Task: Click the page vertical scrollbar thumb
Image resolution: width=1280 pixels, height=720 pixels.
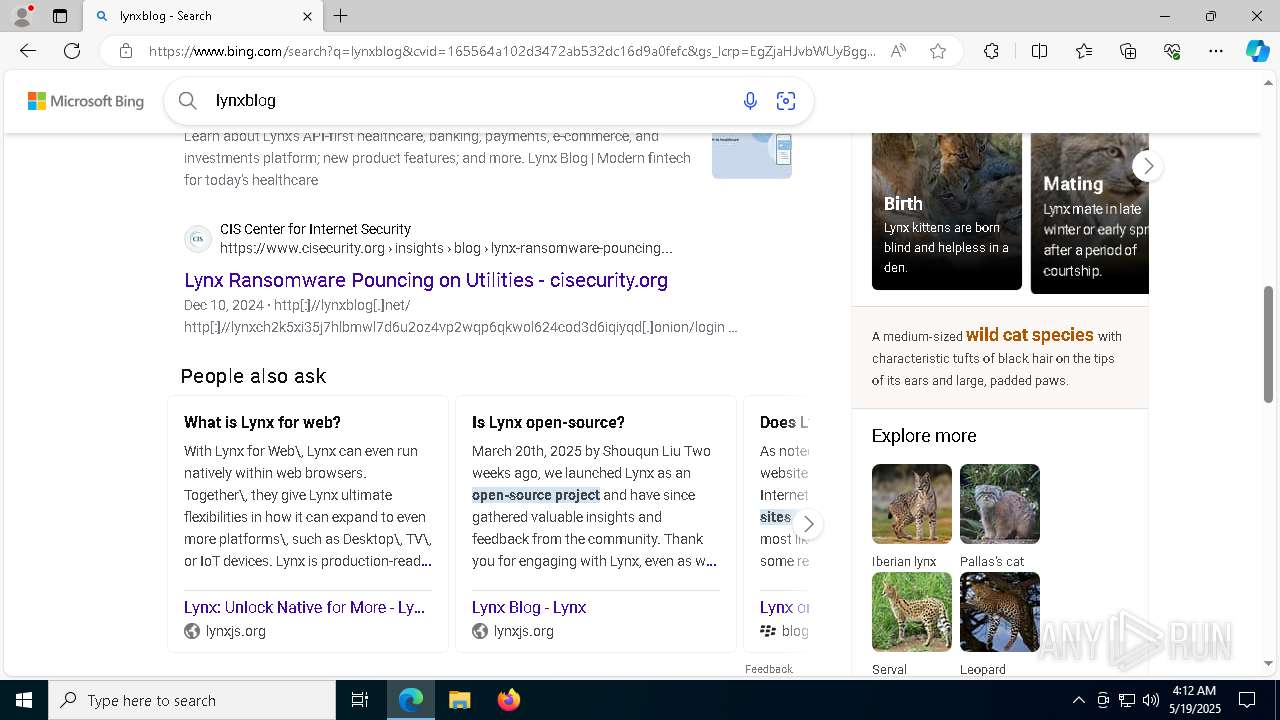Action: [1269, 343]
